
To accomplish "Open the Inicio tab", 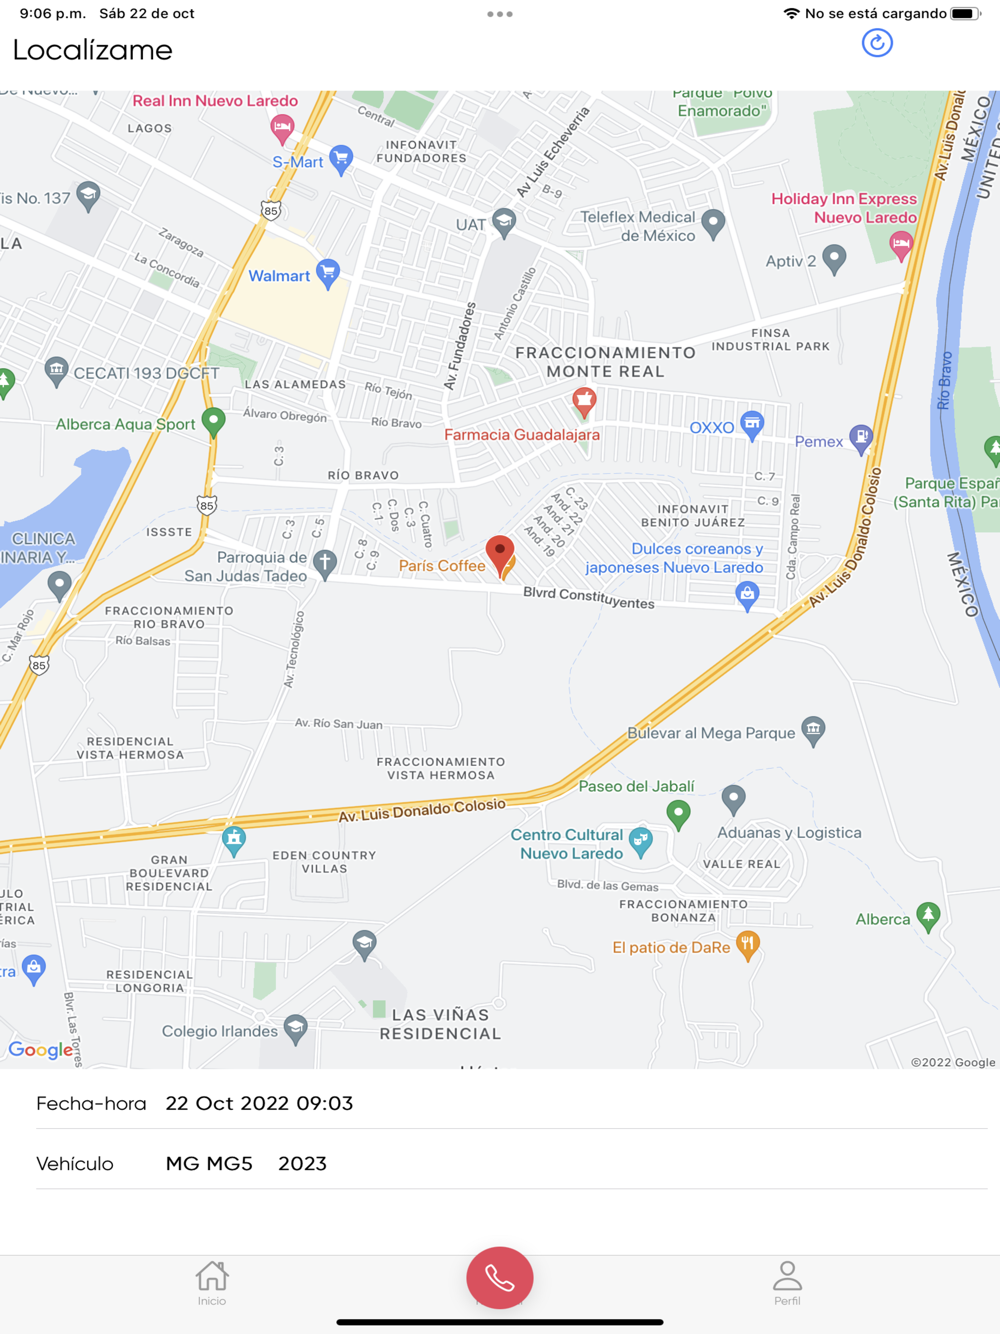I will click(212, 1284).
